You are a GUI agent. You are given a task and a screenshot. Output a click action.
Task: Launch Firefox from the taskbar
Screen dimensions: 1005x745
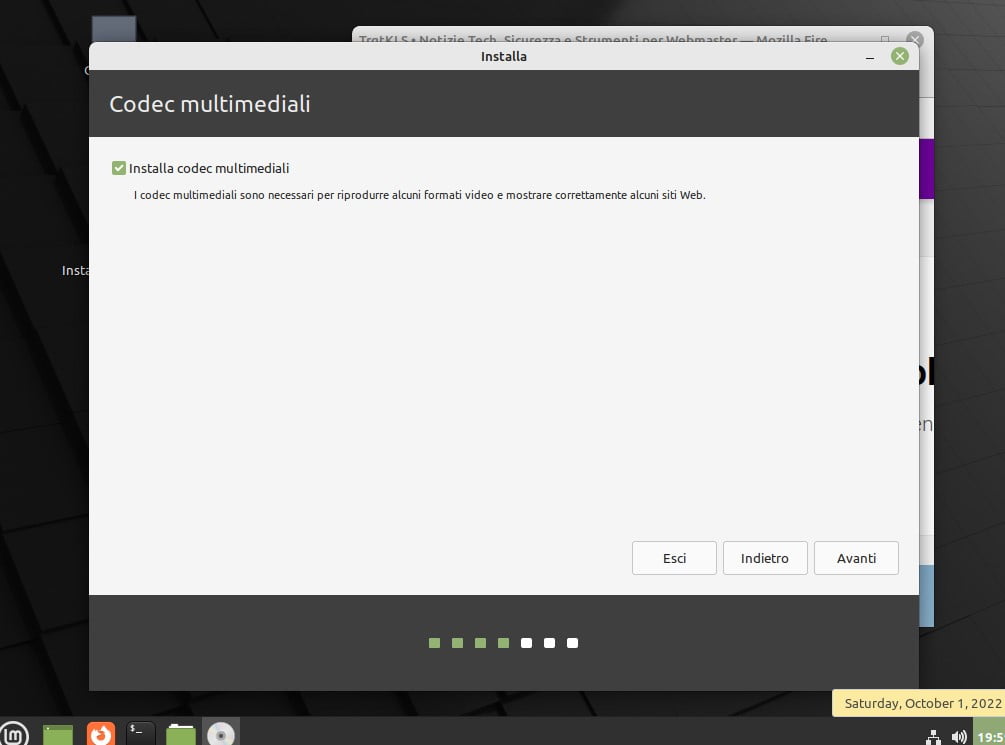coord(100,734)
